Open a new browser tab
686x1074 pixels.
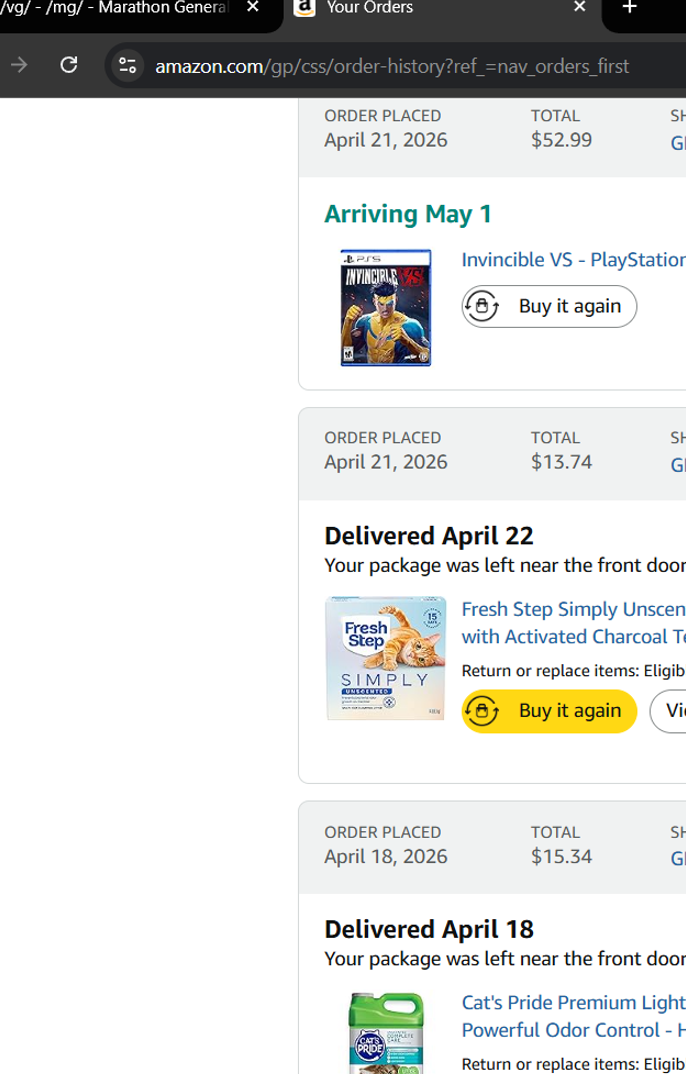(629, 8)
